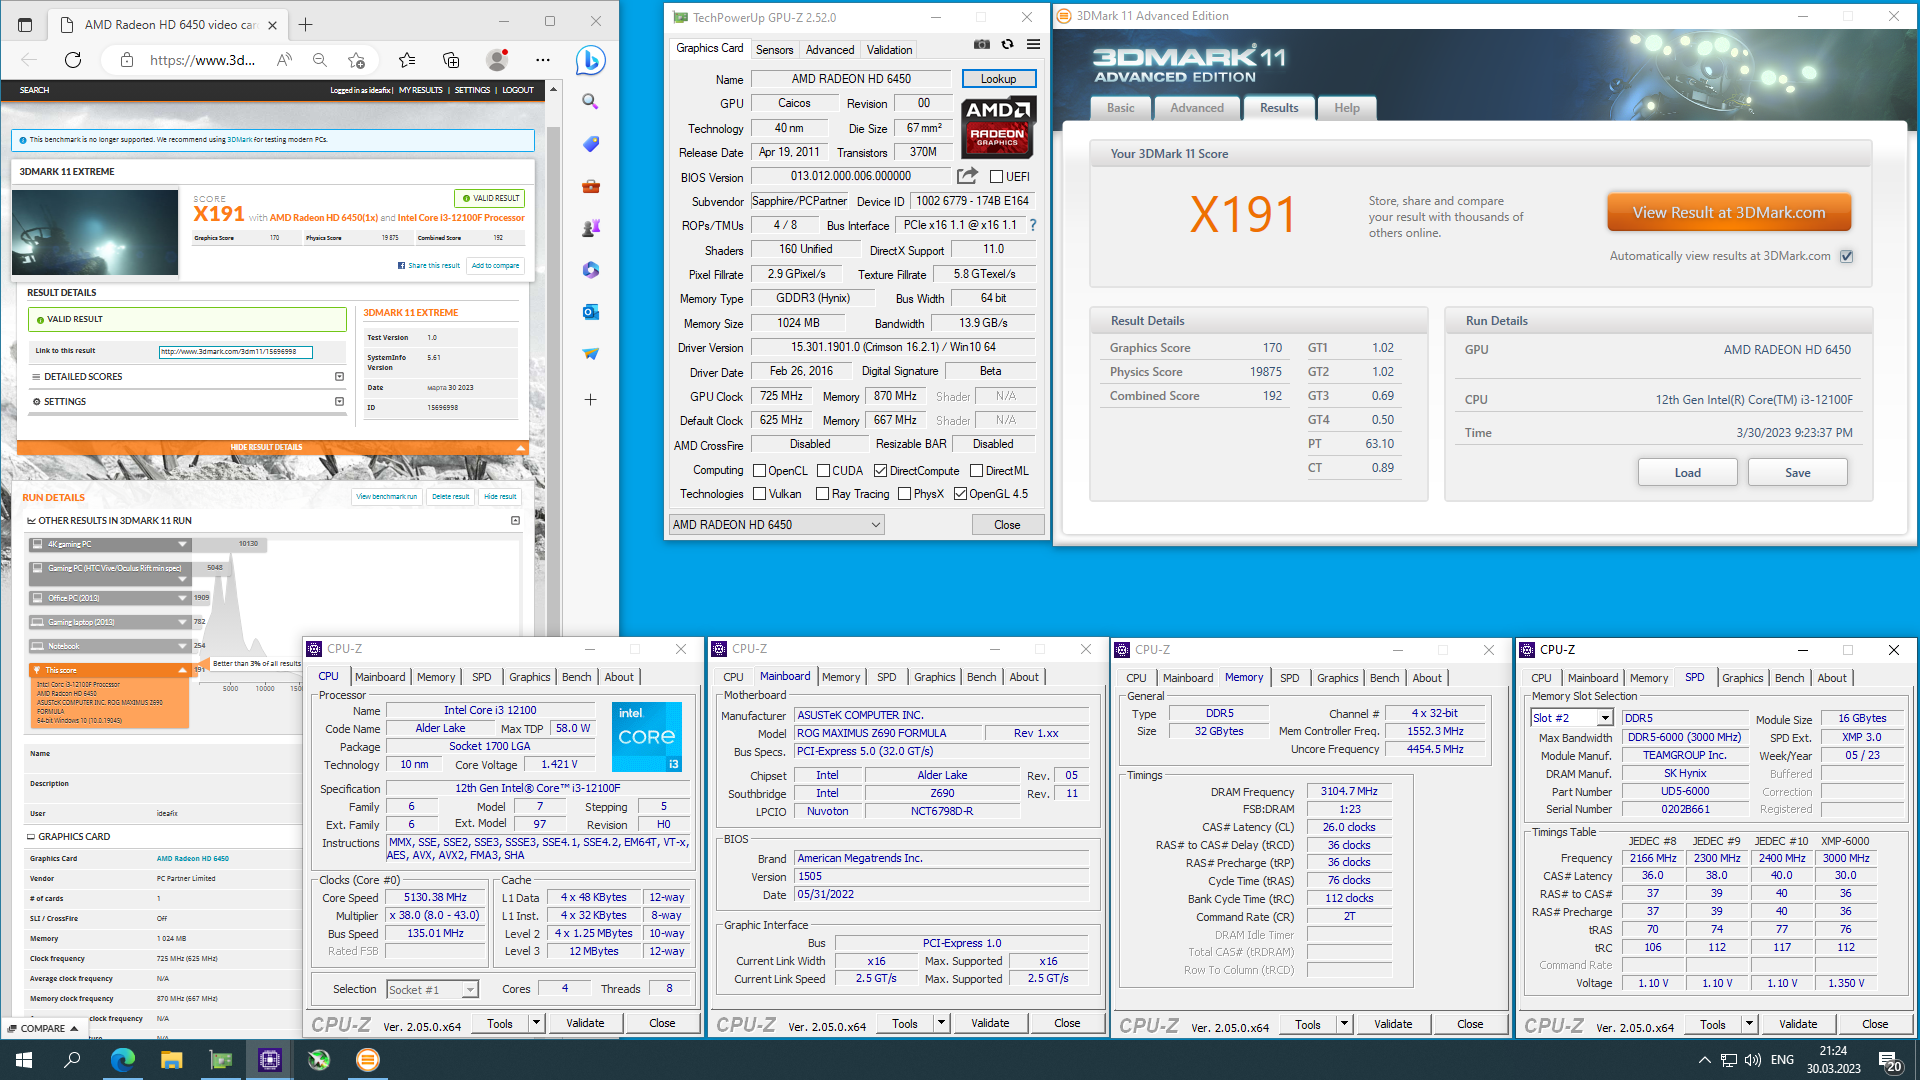Open the Help tab in 3DMark 11
1920x1080 pixels.
point(1346,108)
